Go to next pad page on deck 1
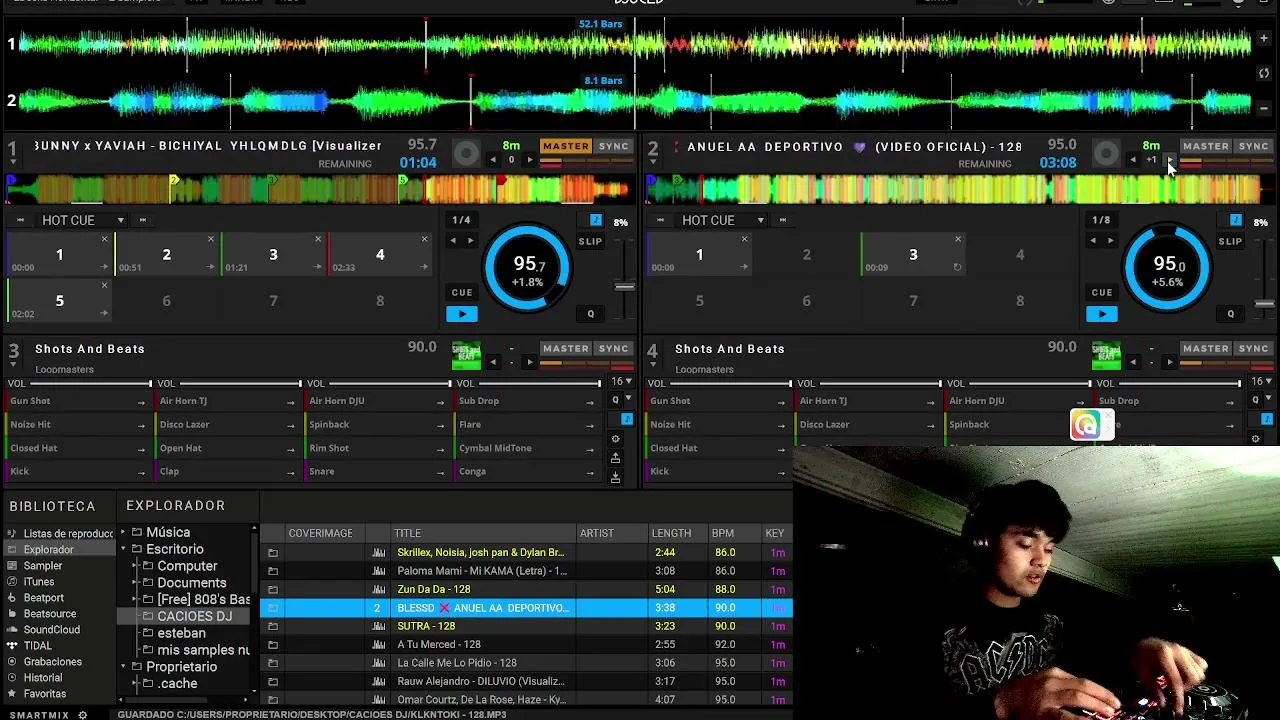Viewport: 1280px width, 720px height. (x=143, y=220)
